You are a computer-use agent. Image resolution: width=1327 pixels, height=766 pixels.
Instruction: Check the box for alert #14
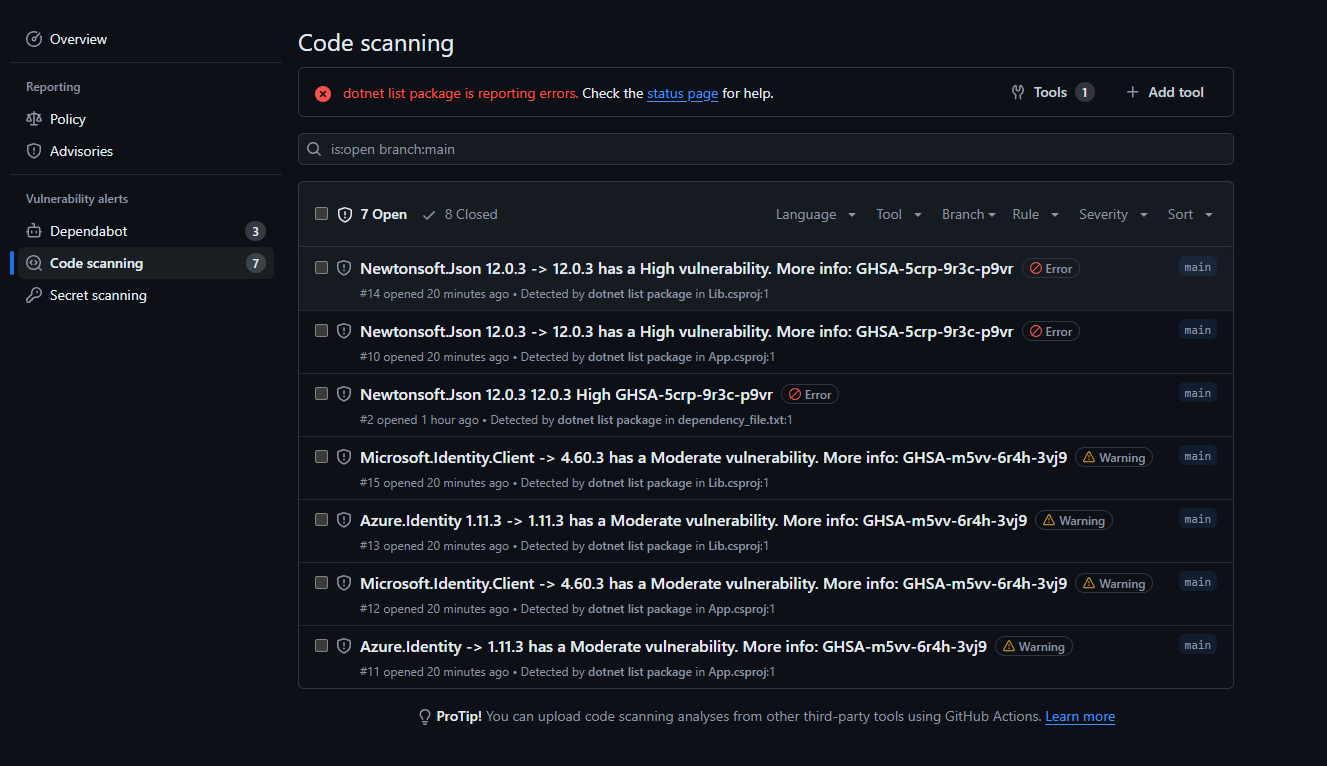[321, 267]
